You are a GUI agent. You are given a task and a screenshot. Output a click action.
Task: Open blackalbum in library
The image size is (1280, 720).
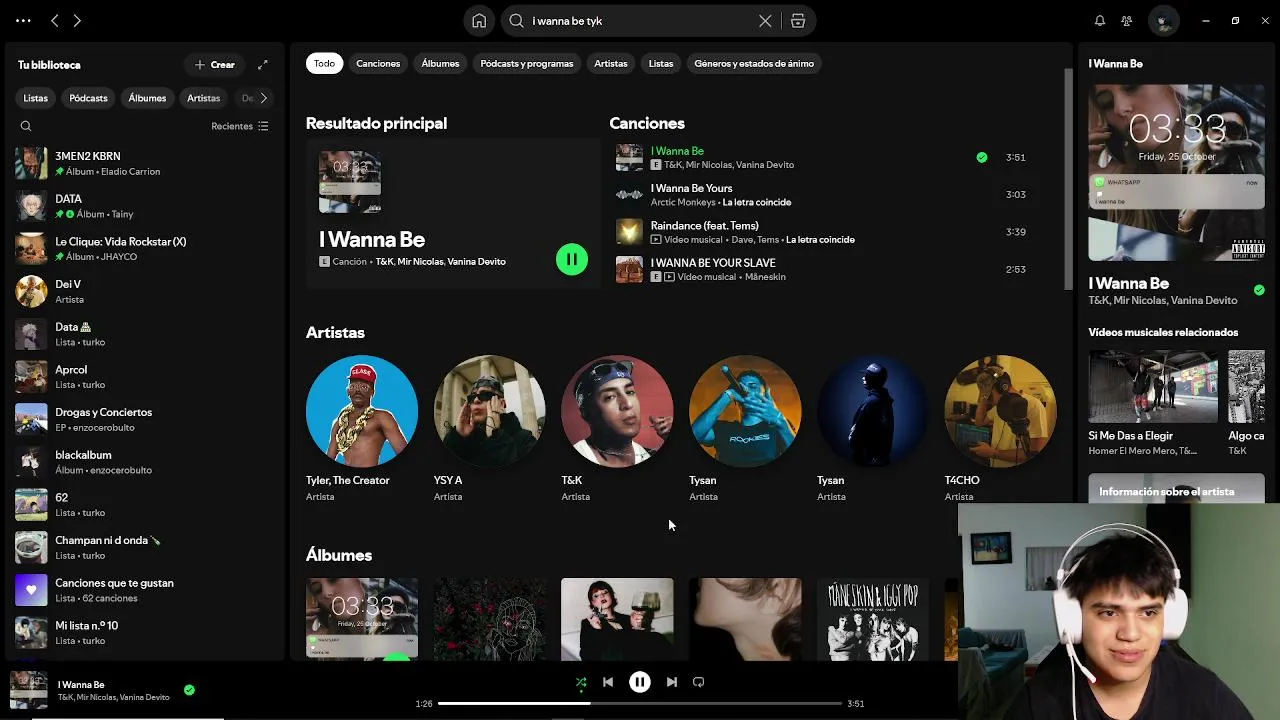pos(145,462)
